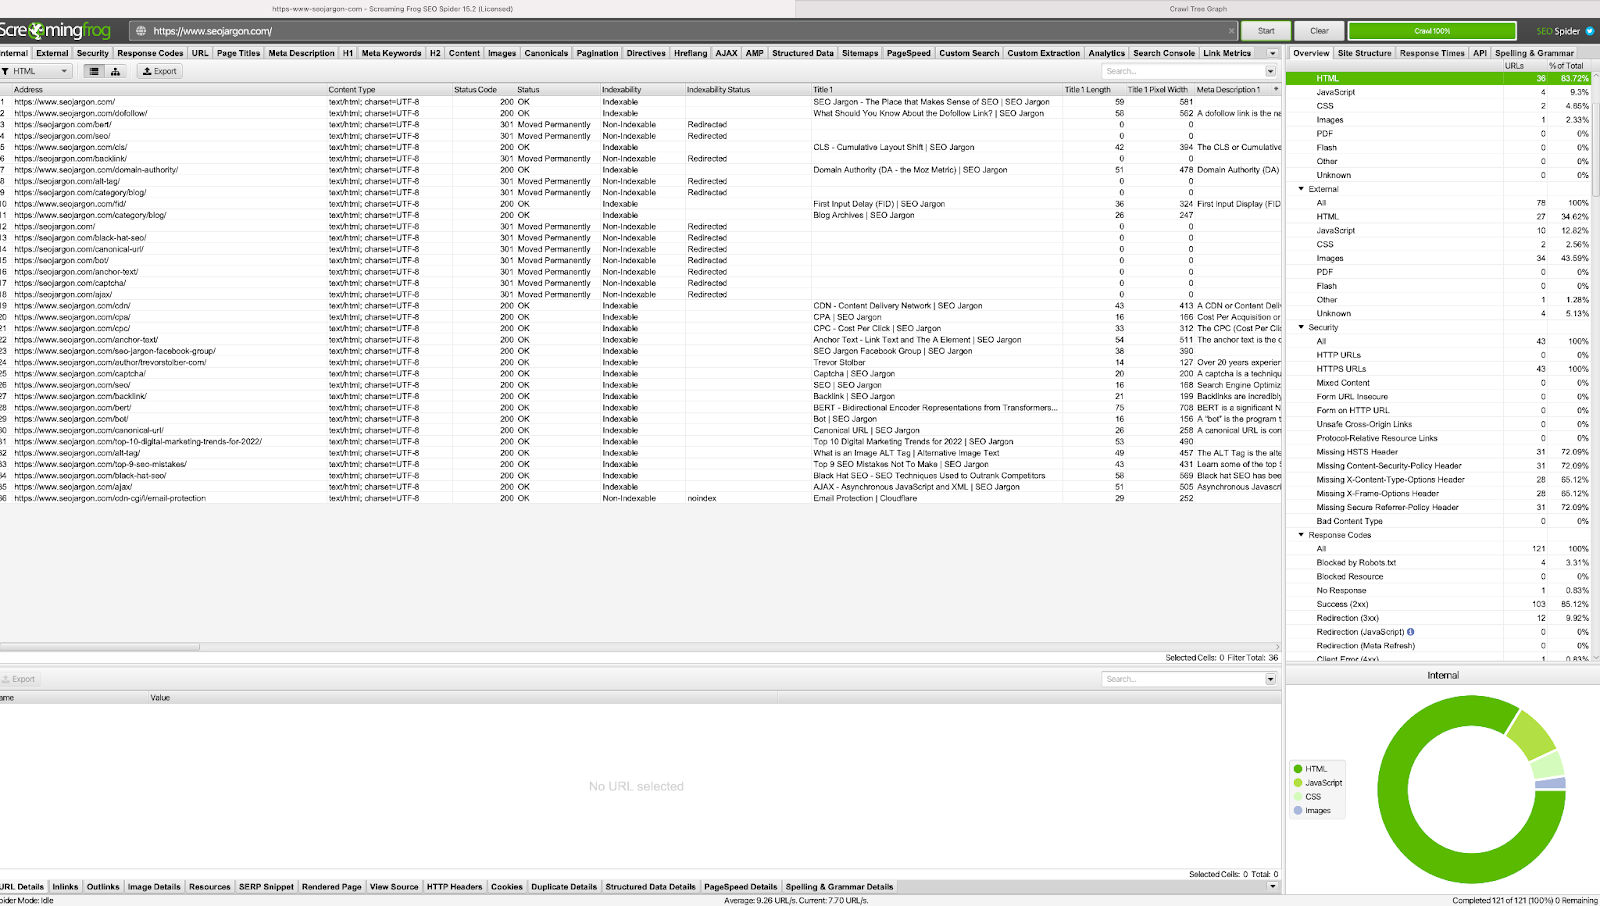Click the Screaming Frog logo

(x=56, y=31)
